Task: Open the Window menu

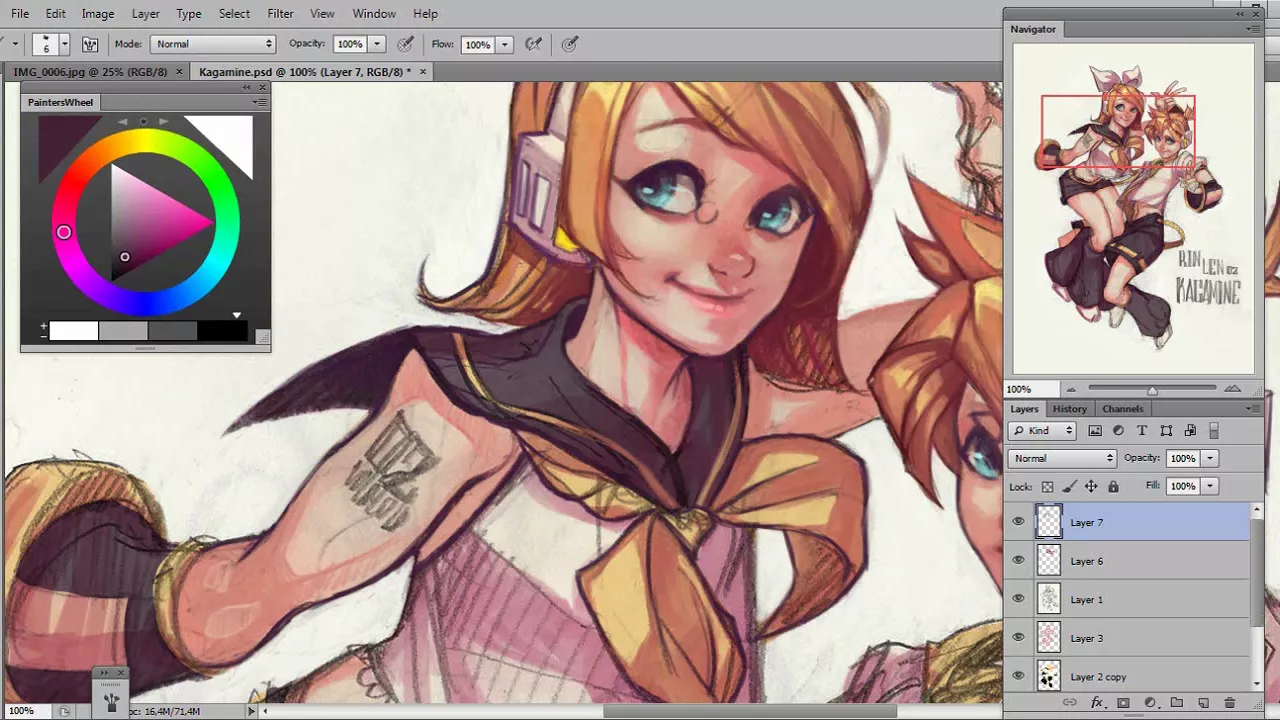Action: tap(374, 13)
